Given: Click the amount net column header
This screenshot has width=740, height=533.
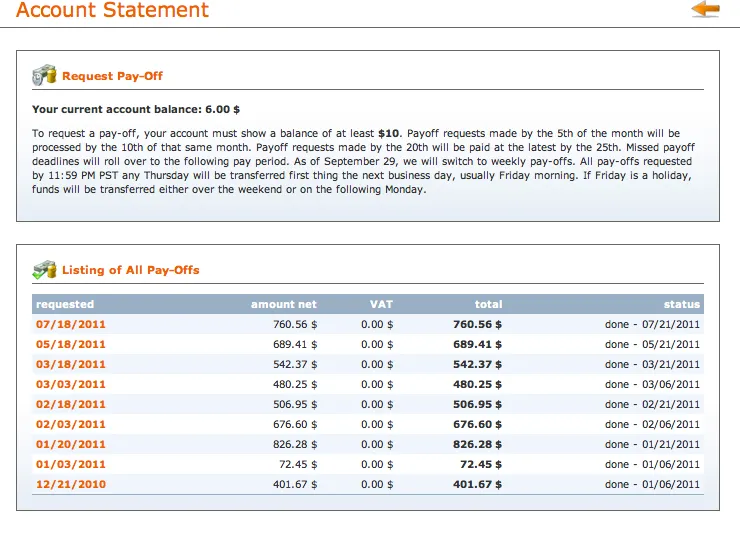Looking at the screenshot, I should [x=284, y=305].
